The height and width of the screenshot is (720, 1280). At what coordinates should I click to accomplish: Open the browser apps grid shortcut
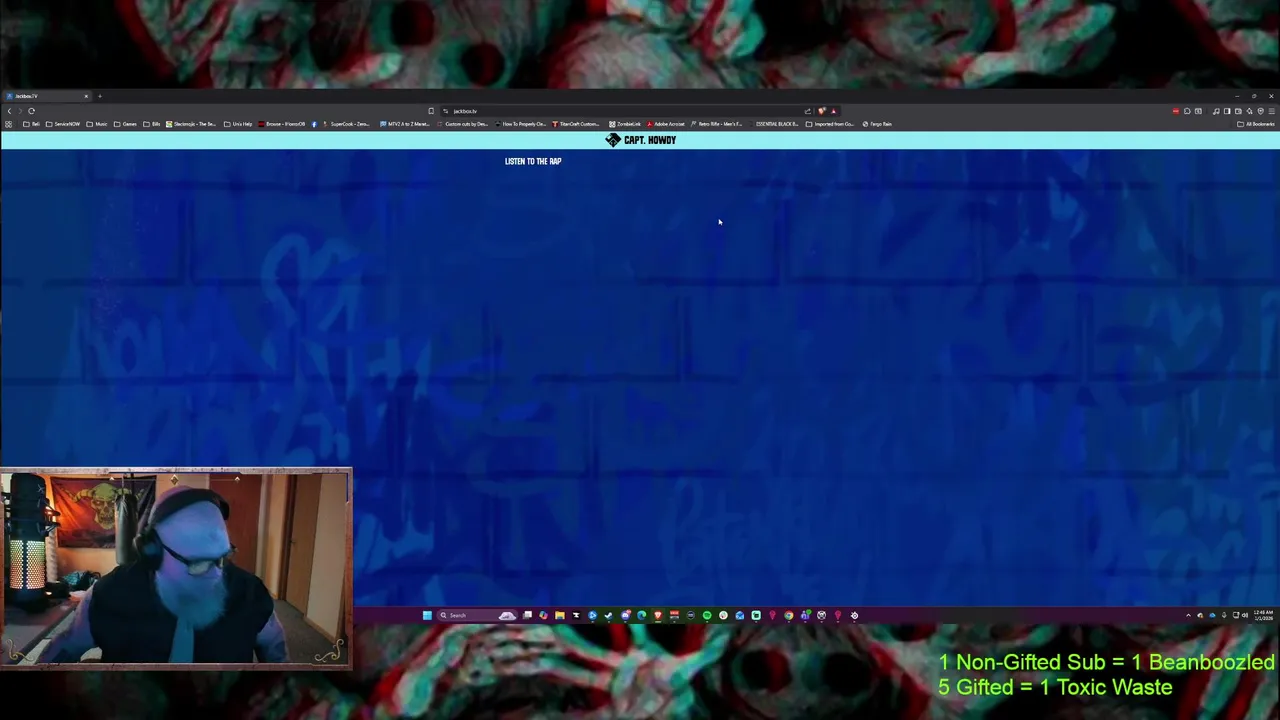[8, 124]
